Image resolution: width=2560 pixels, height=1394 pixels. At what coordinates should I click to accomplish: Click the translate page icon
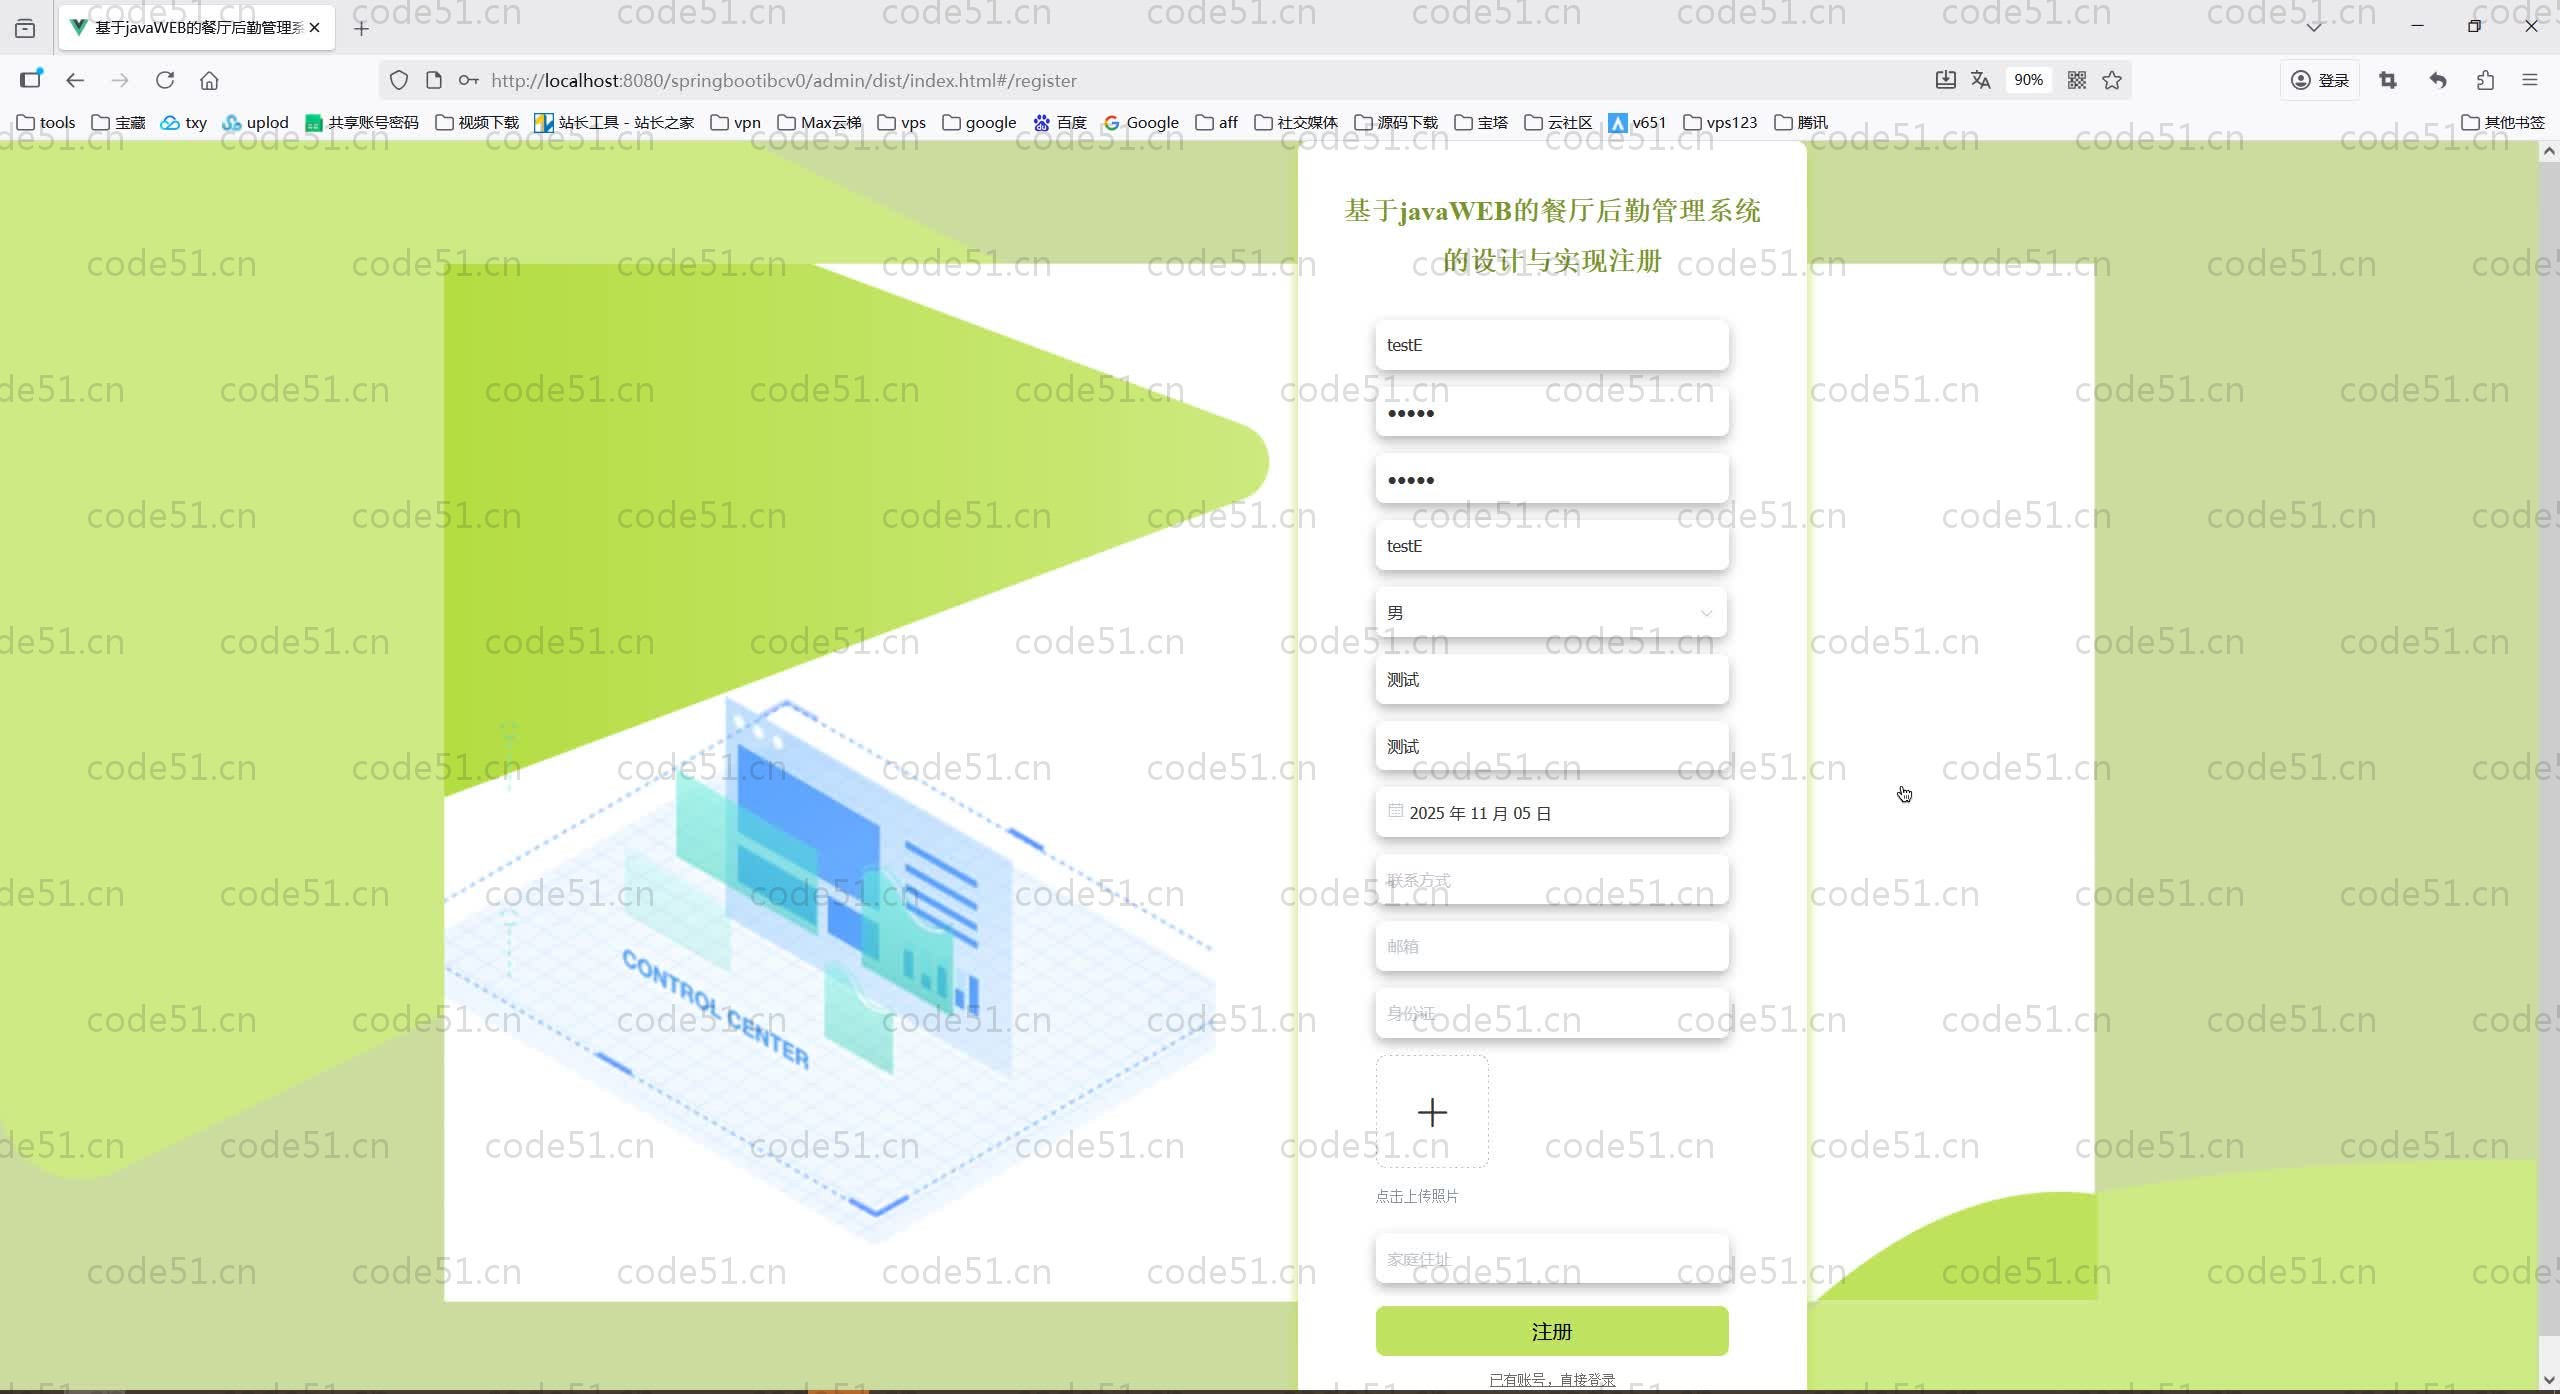coord(1981,79)
